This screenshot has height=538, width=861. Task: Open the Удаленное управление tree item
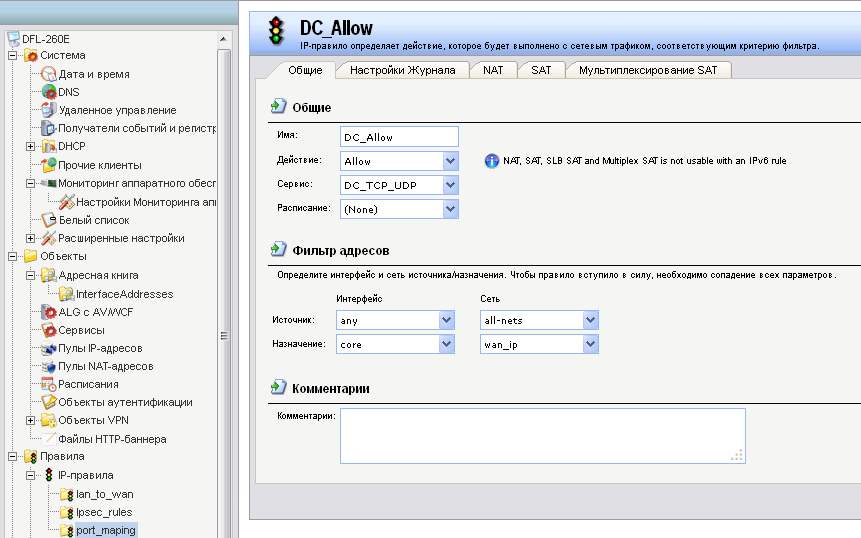pyautogui.click(x=117, y=110)
